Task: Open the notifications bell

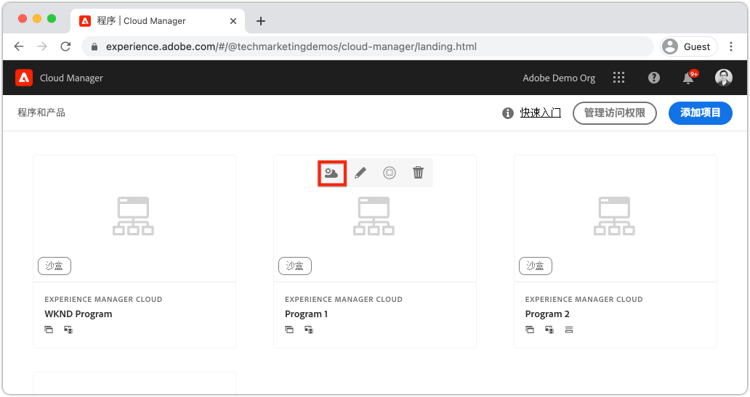Action: 689,77
